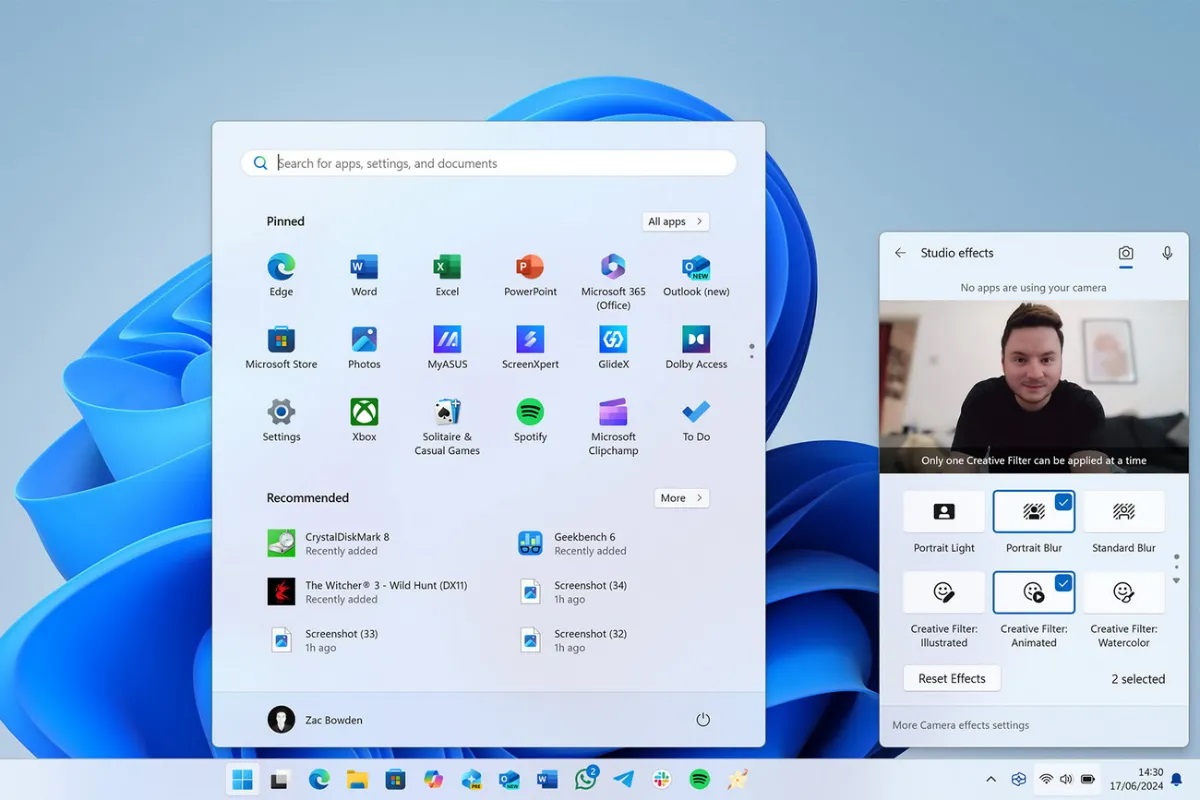Viewport: 1200px width, 800px height.
Task: Open WhatsApp from the taskbar
Action: tap(586, 779)
